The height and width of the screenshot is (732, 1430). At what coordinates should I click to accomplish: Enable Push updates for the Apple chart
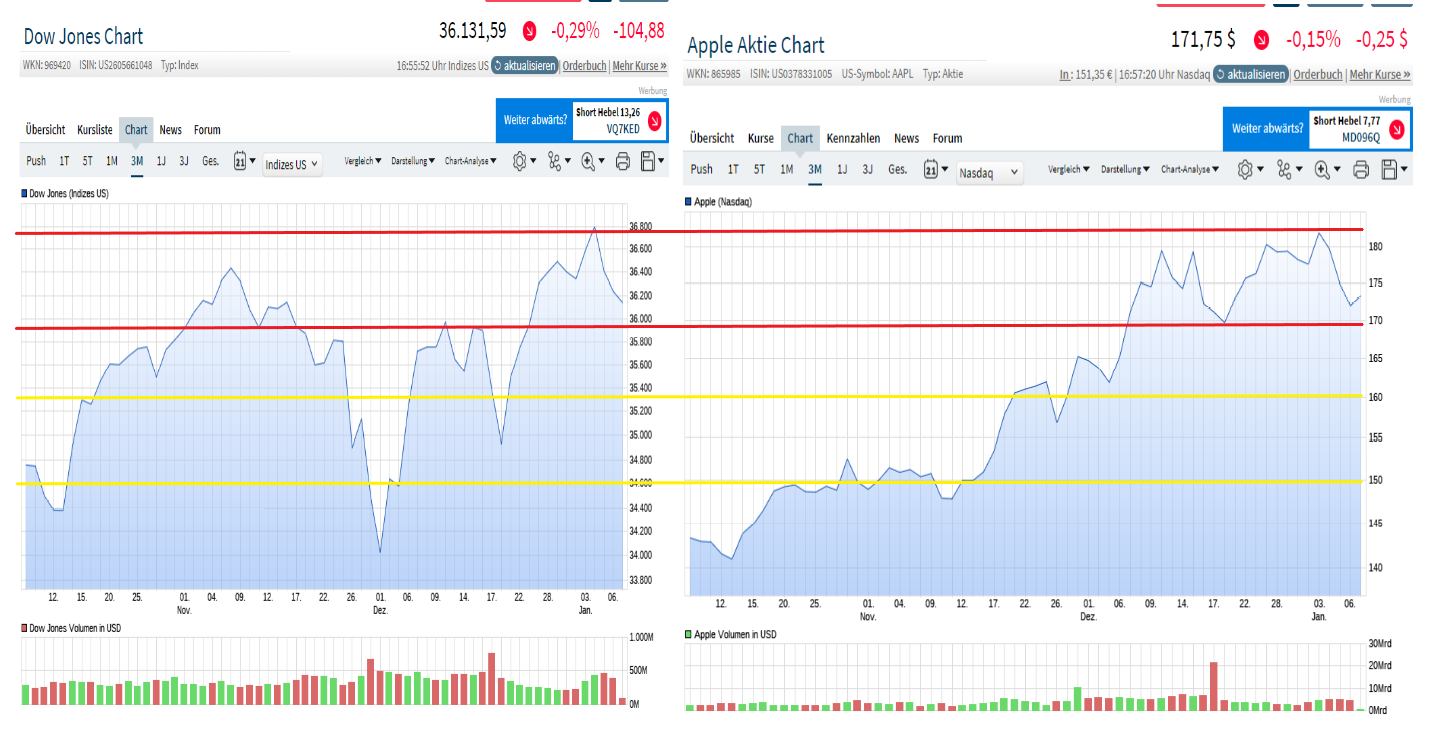click(702, 169)
